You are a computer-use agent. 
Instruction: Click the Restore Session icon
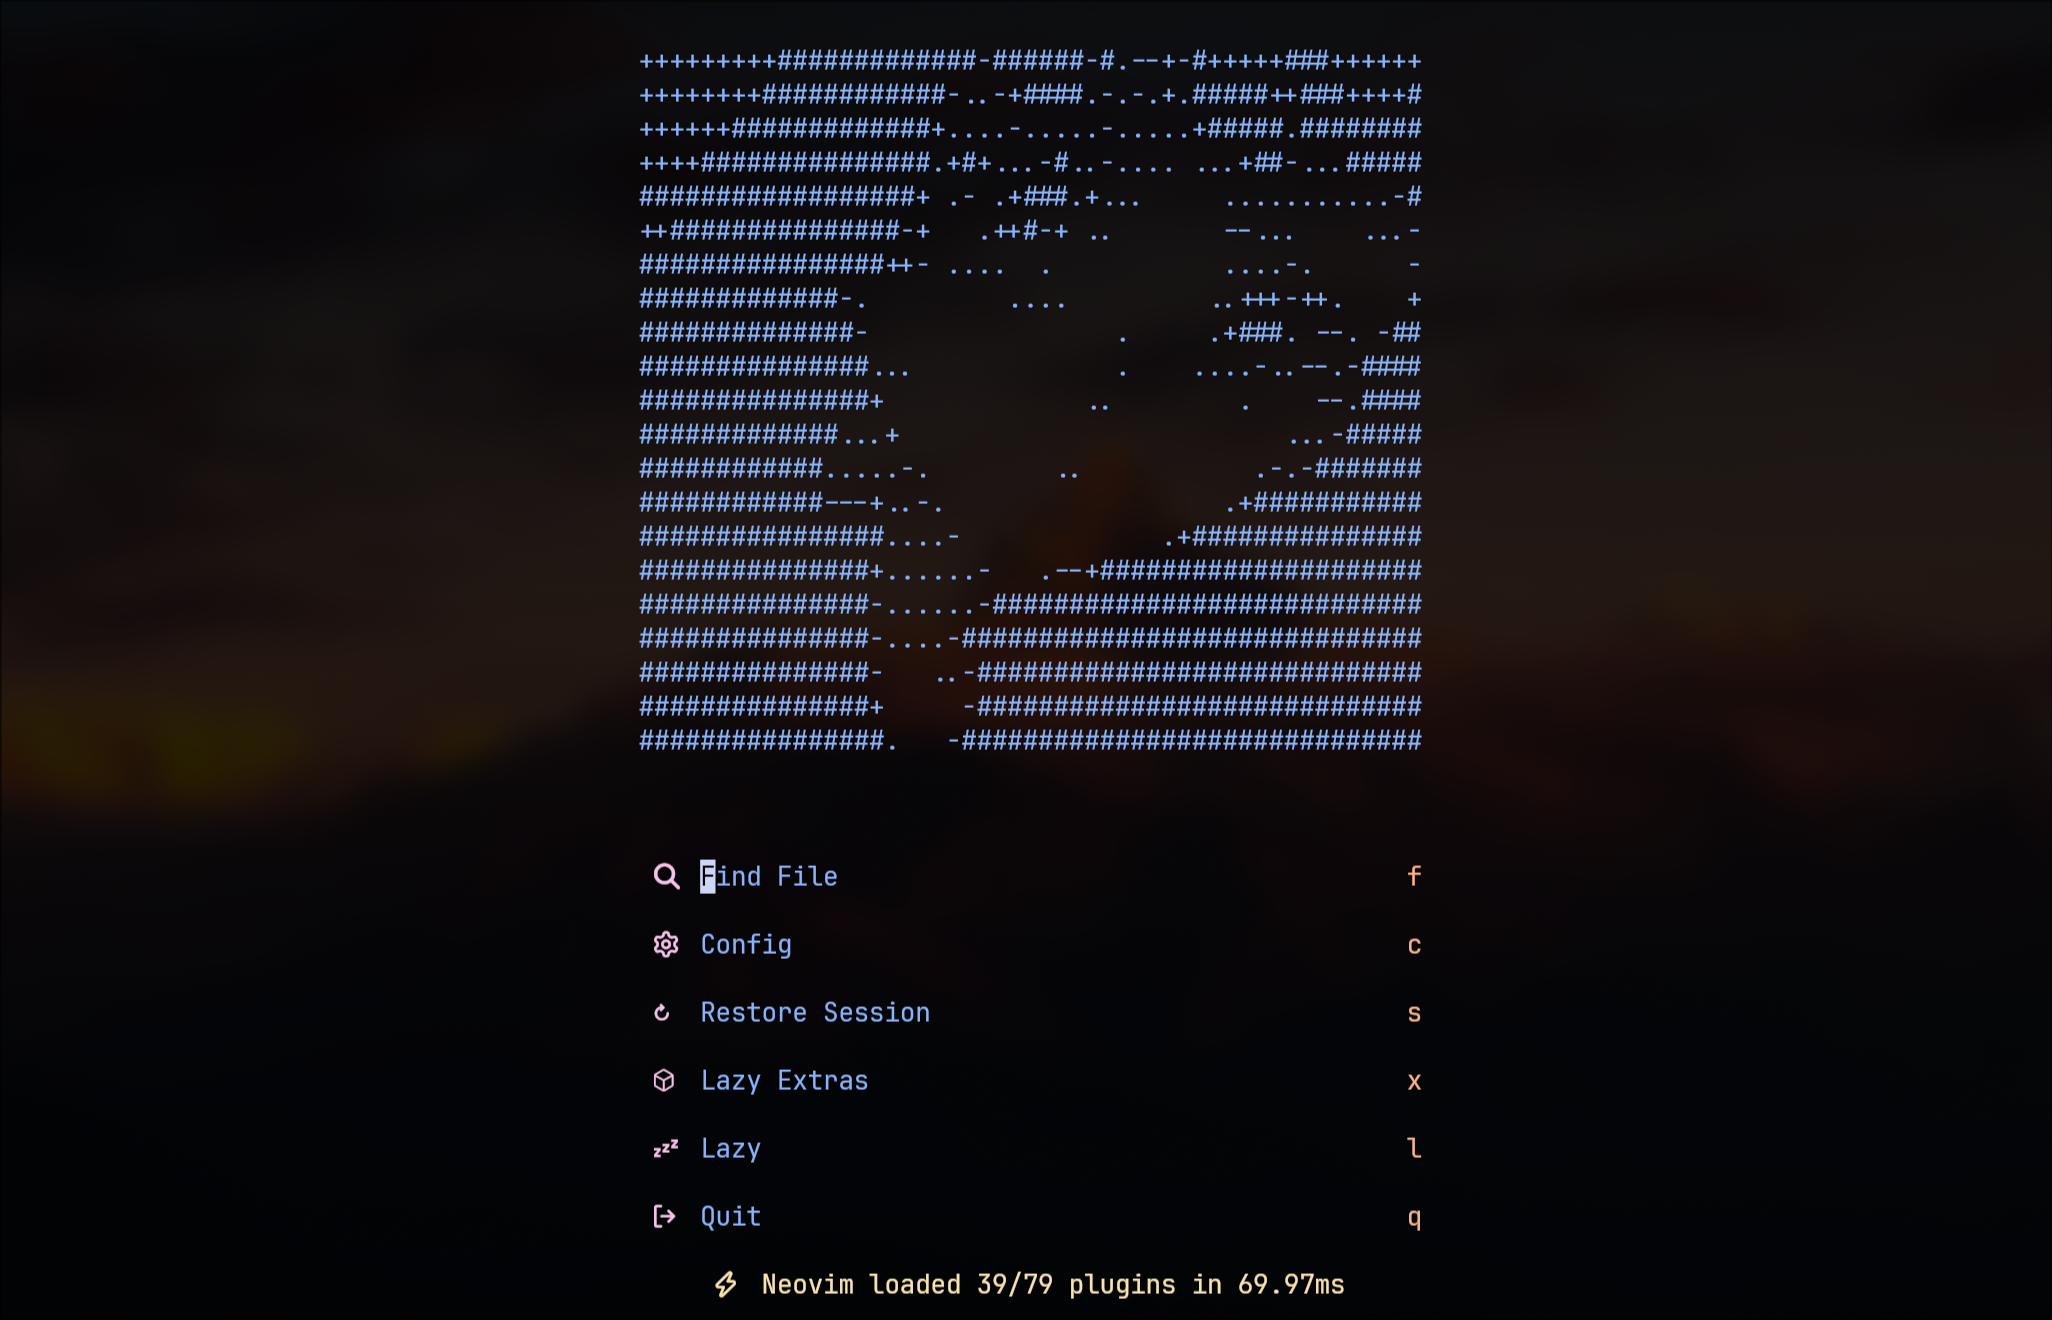coord(663,1012)
